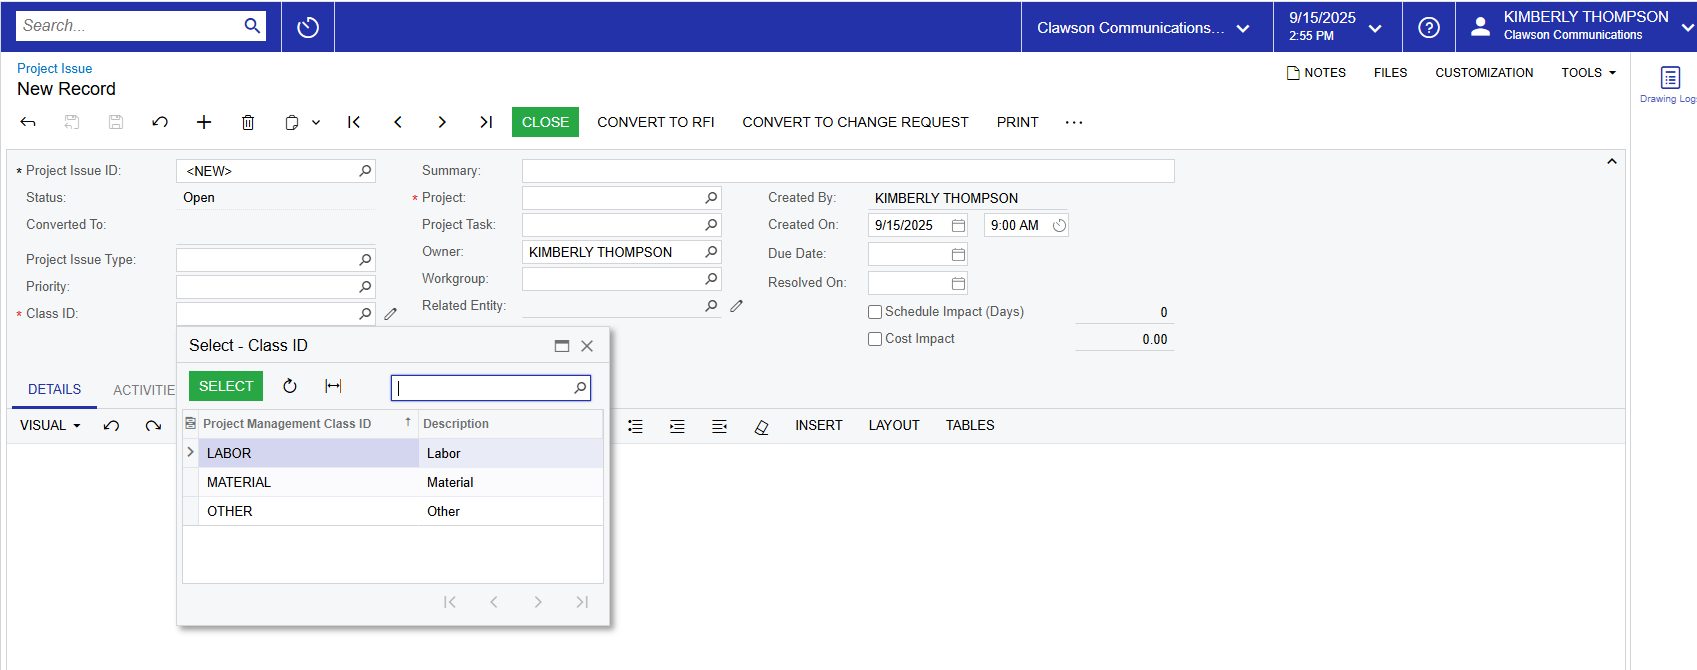Click the Refresh icon in Class ID dialog

point(290,386)
